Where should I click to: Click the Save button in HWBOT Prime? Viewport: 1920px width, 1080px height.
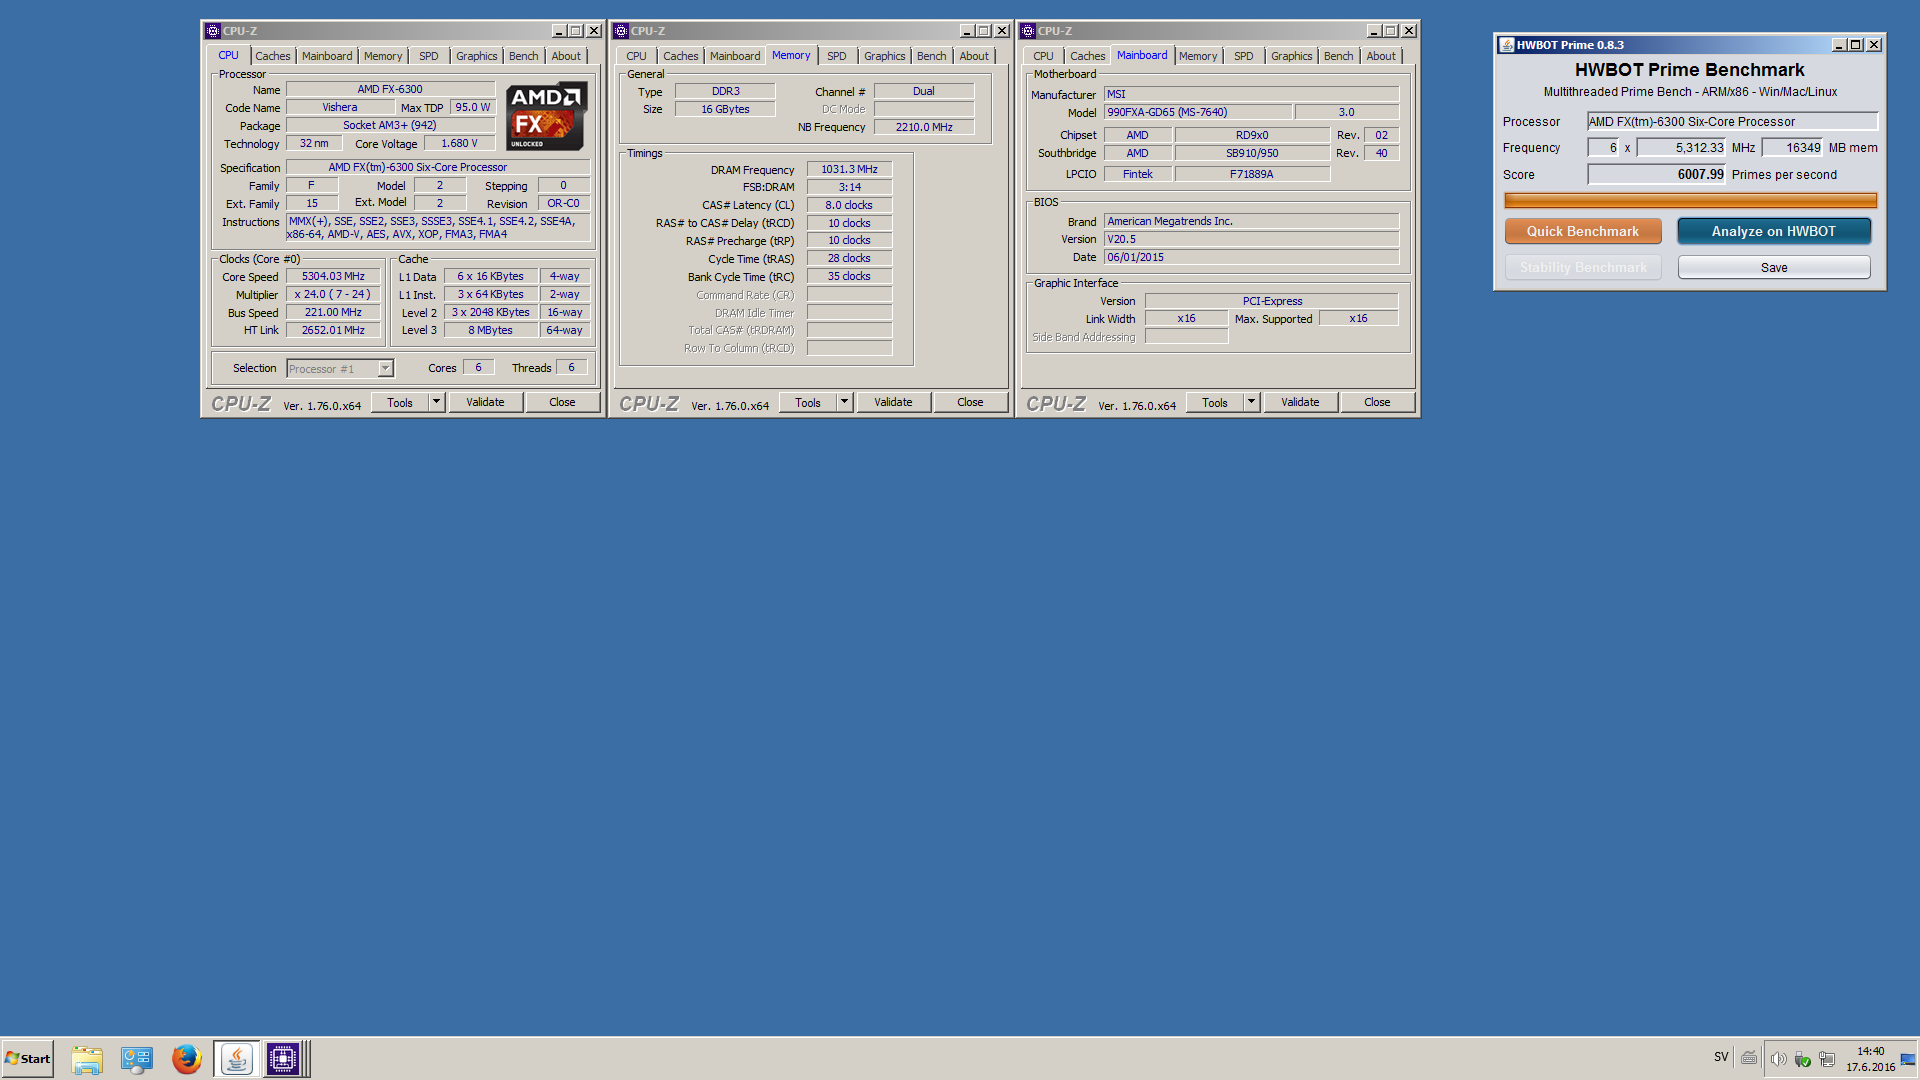pos(1774,267)
